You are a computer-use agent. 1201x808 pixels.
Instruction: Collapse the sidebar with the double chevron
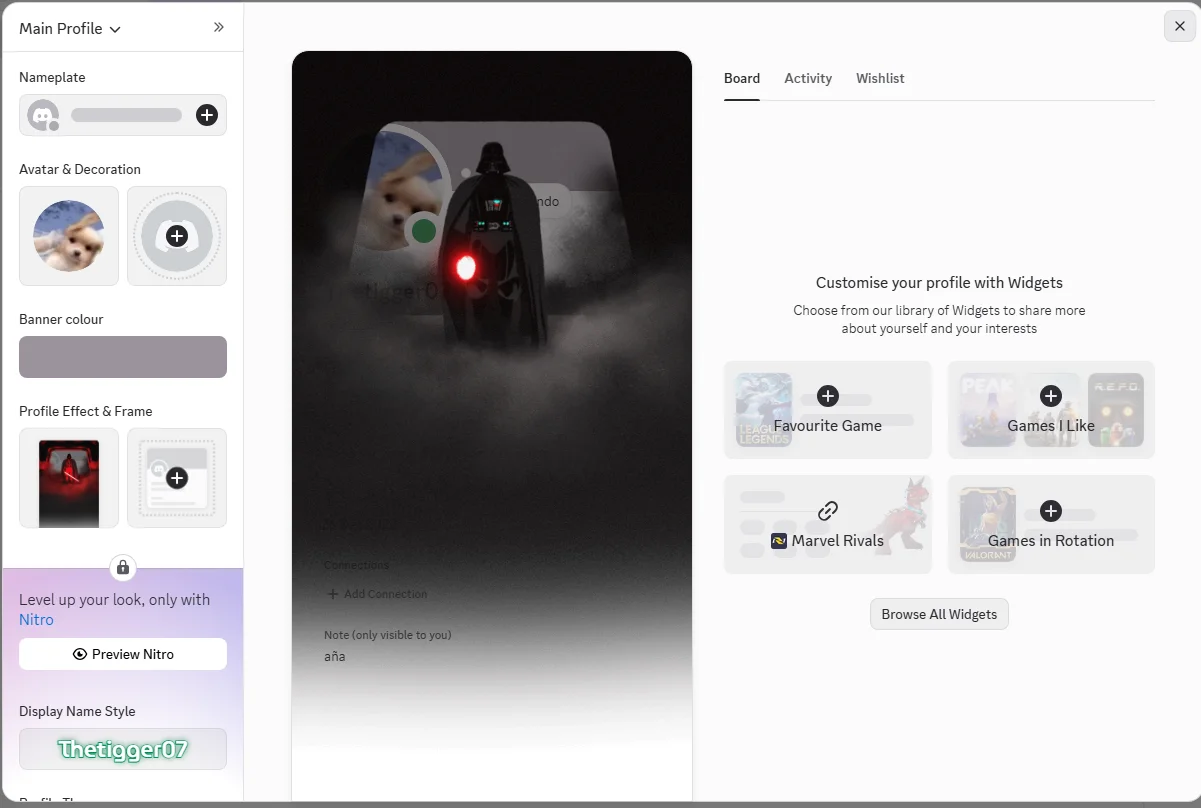pyautogui.click(x=219, y=28)
